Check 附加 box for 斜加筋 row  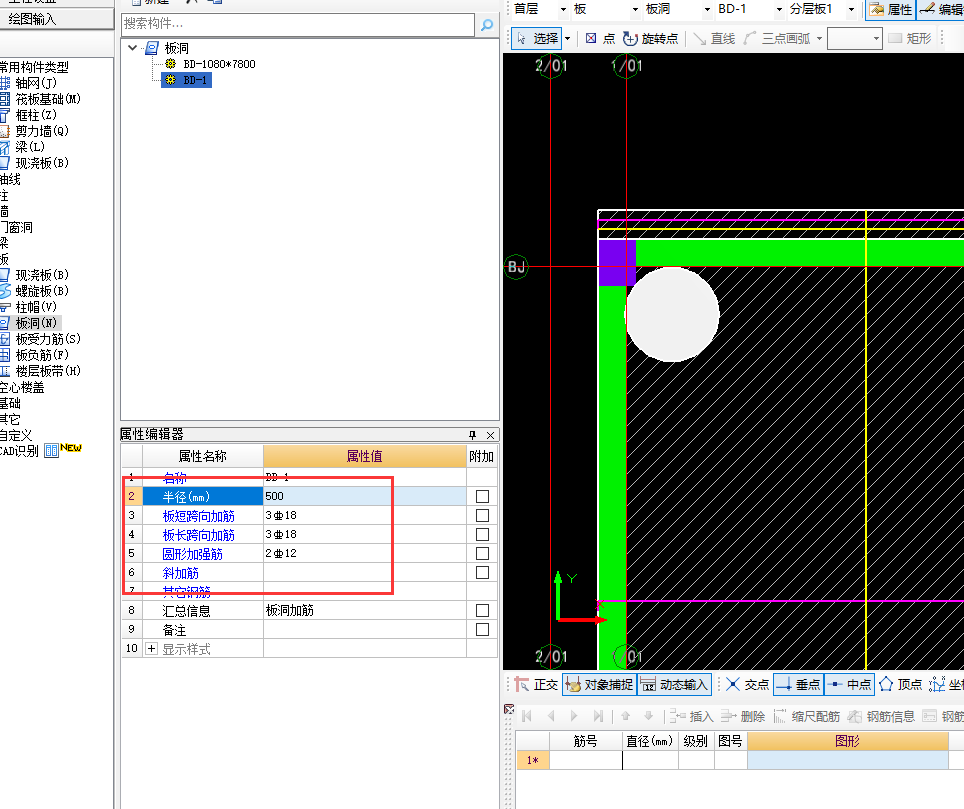(x=483, y=572)
